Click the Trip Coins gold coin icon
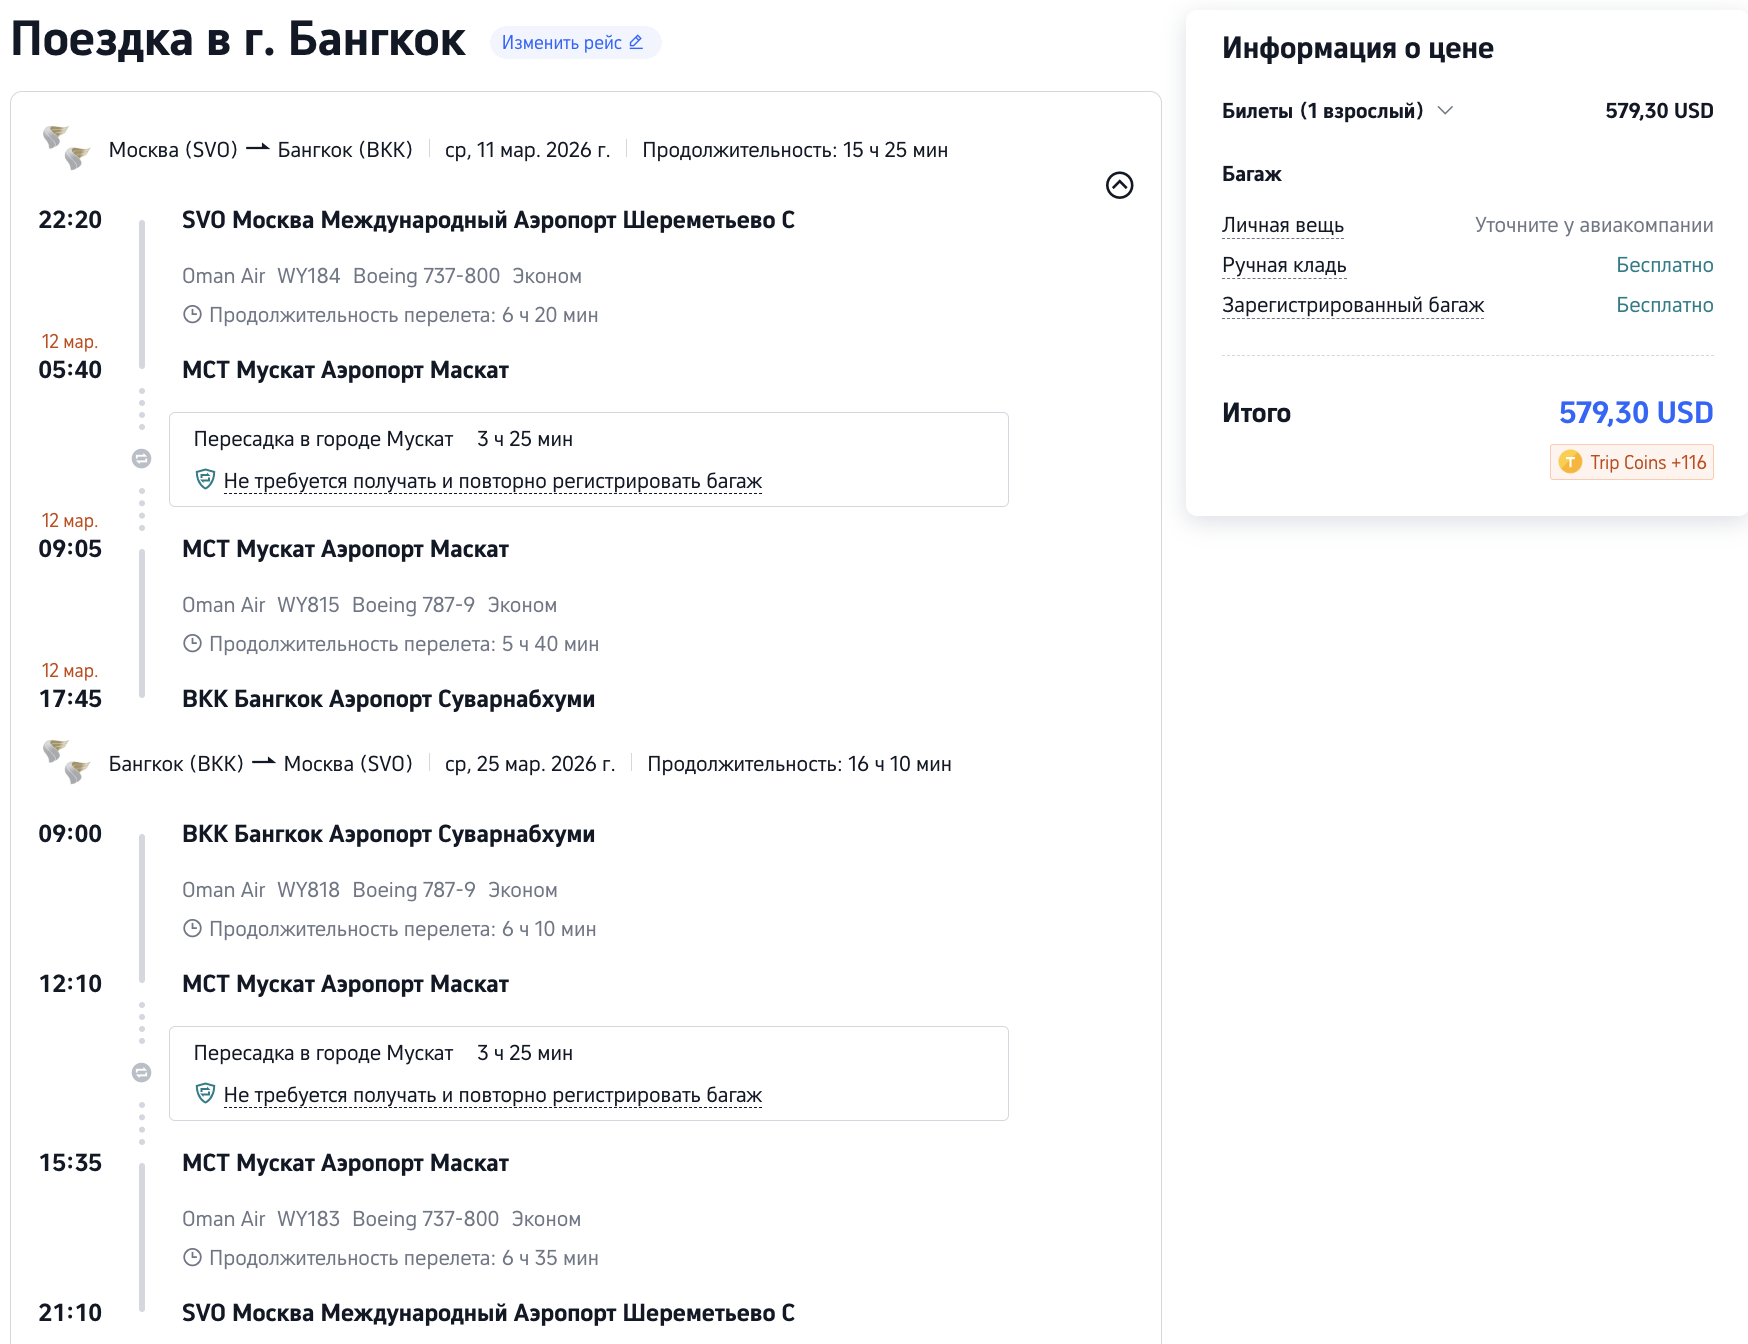Screen dimensions: 1748x1344 1570,462
